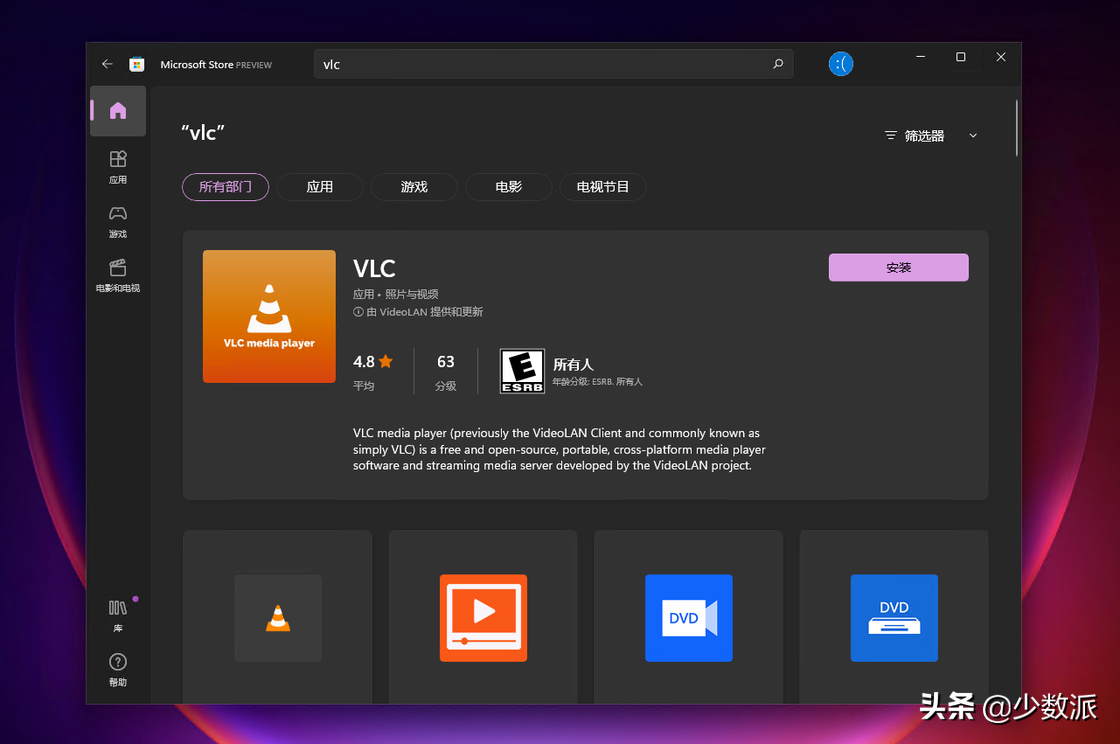This screenshot has width=1120, height=744.
Task: Click the Microsoft Store logo icon
Action: point(136,64)
